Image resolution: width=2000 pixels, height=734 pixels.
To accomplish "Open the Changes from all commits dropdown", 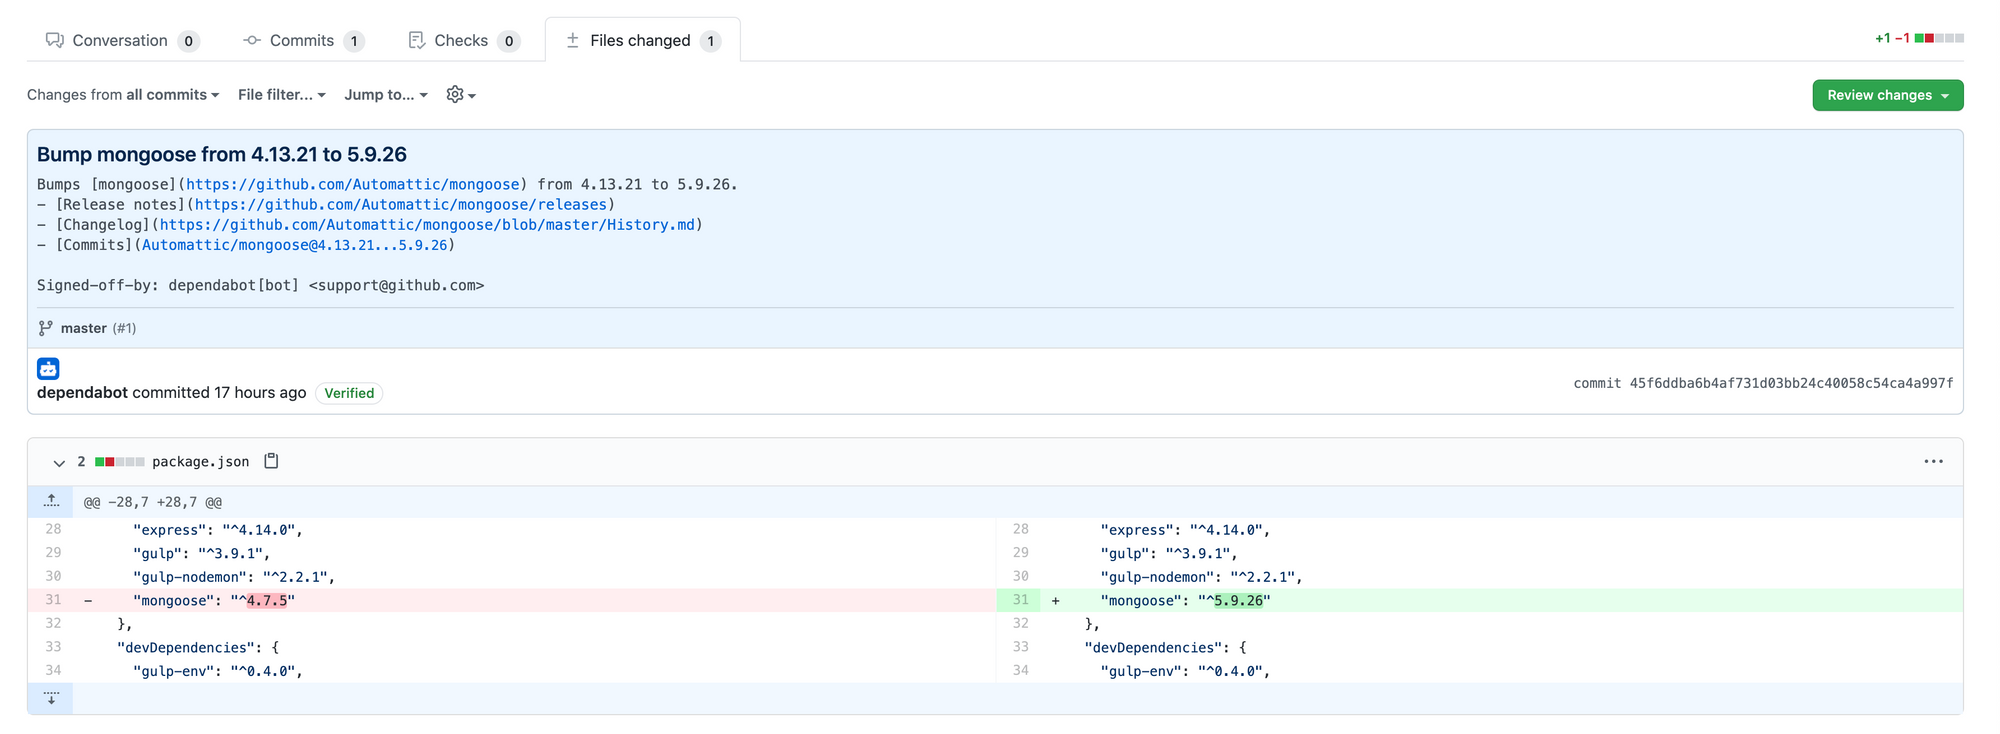I will point(123,95).
